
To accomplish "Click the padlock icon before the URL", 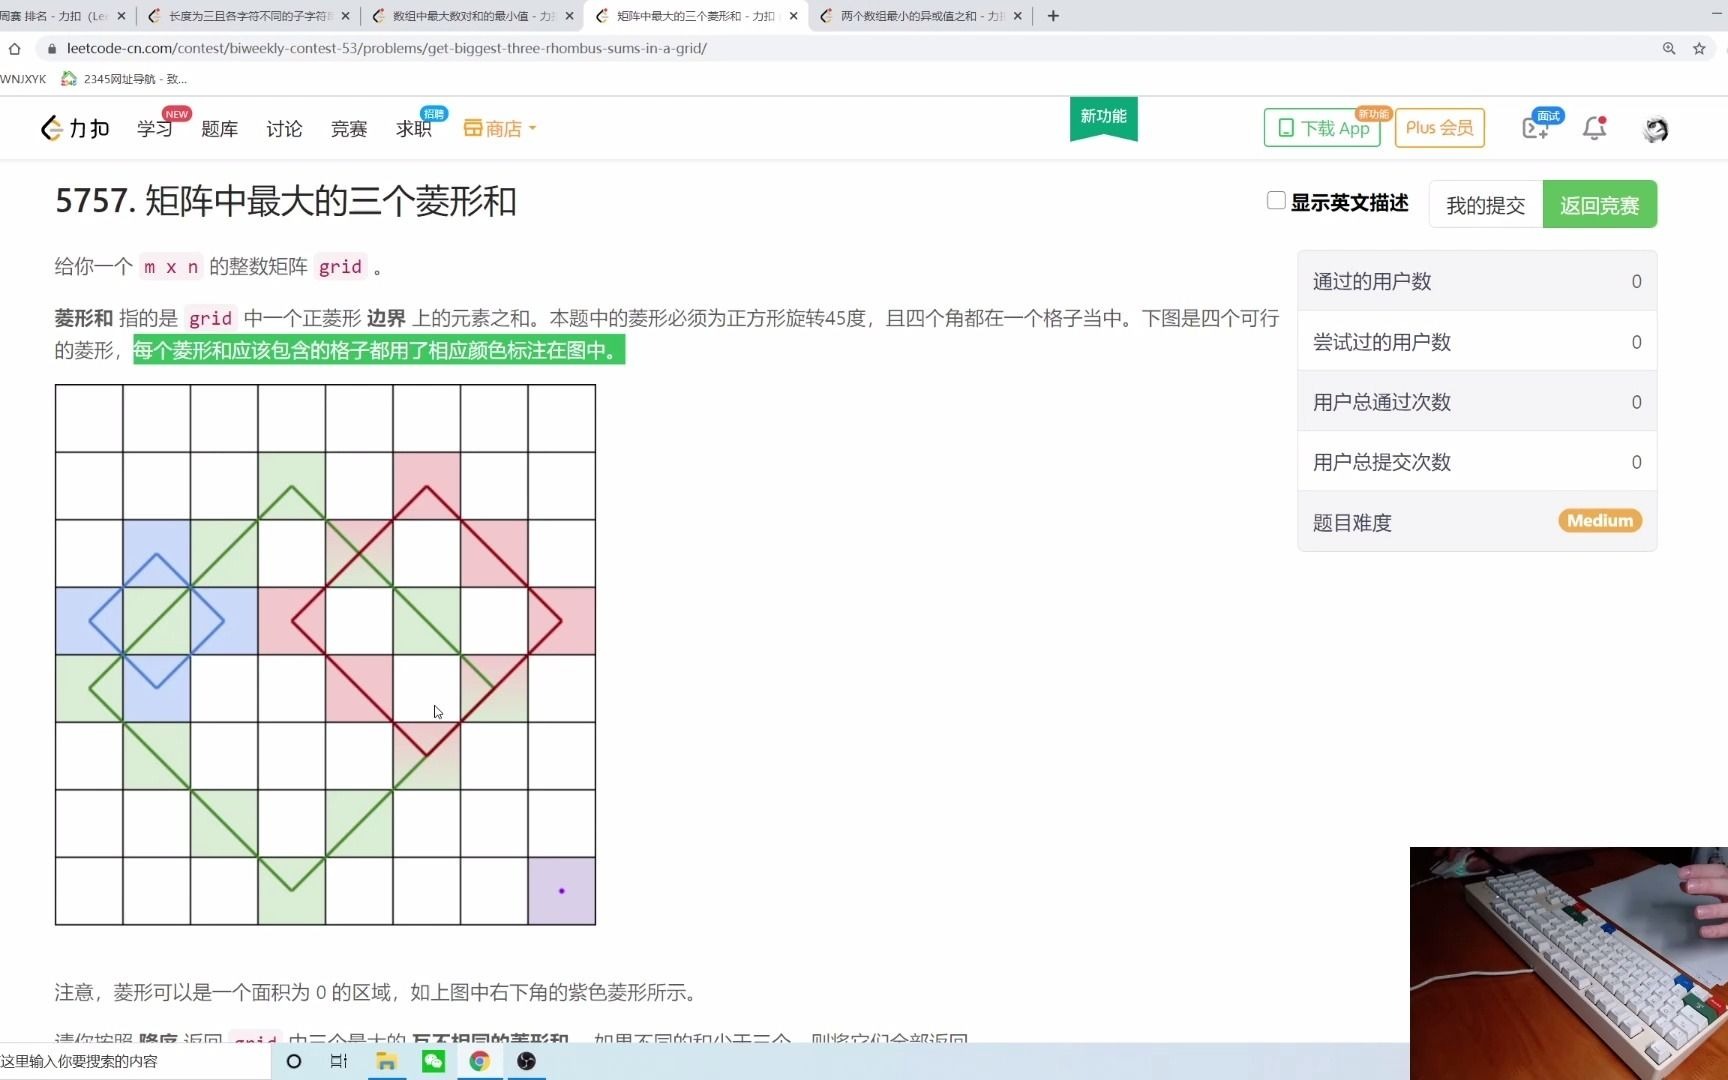I will point(51,48).
